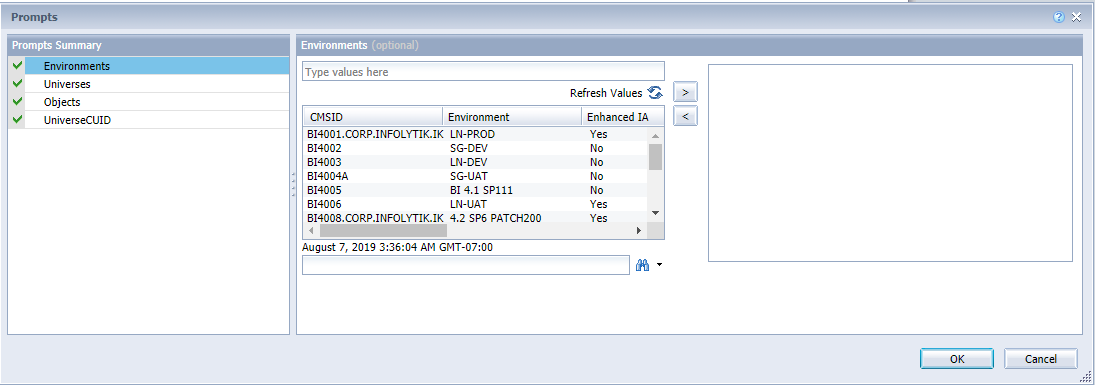Click the CMSID column header
The image size is (1095, 385).
coord(373,117)
